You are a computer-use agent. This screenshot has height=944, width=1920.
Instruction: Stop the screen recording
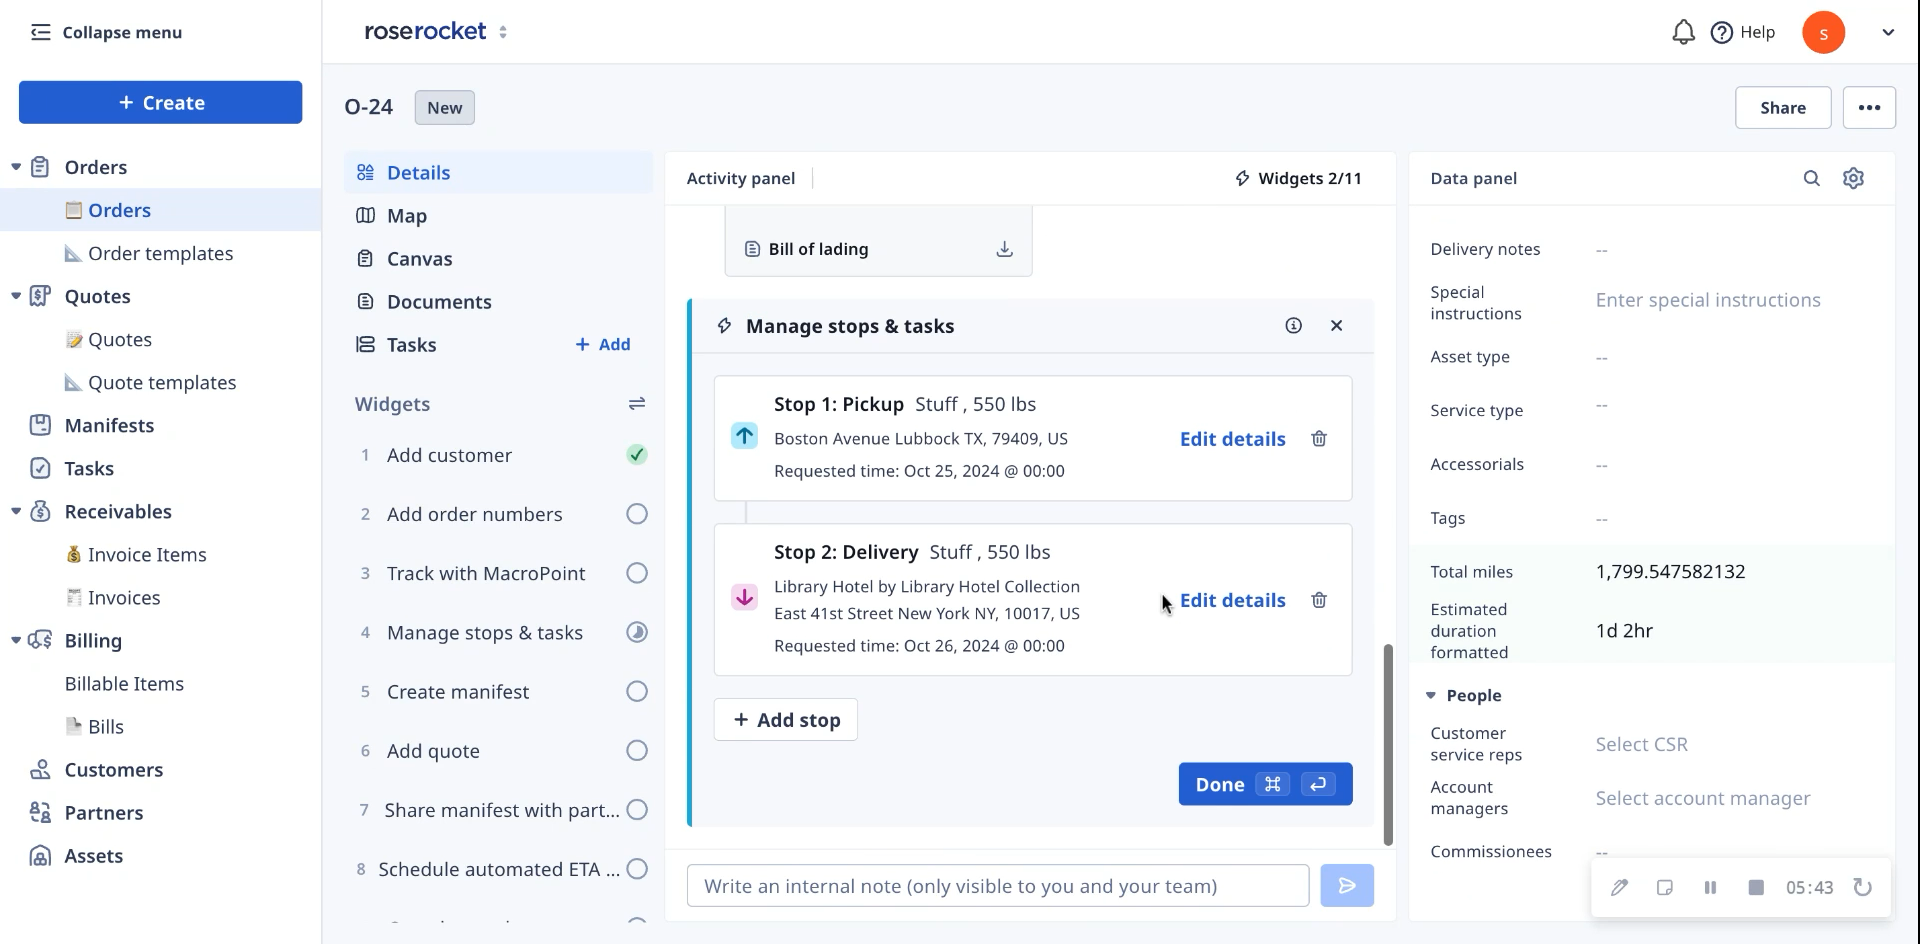pyautogui.click(x=1755, y=887)
